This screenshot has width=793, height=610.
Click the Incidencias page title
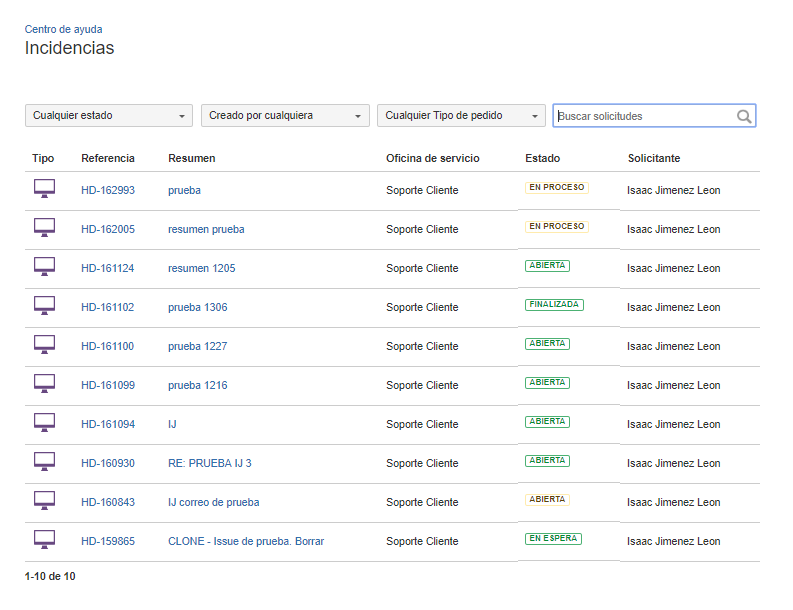click(x=69, y=48)
